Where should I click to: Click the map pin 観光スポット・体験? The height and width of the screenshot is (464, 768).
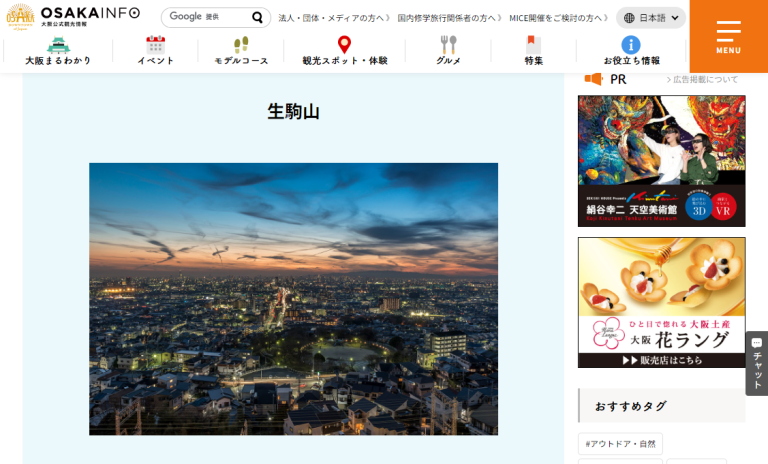tap(344, 51)
